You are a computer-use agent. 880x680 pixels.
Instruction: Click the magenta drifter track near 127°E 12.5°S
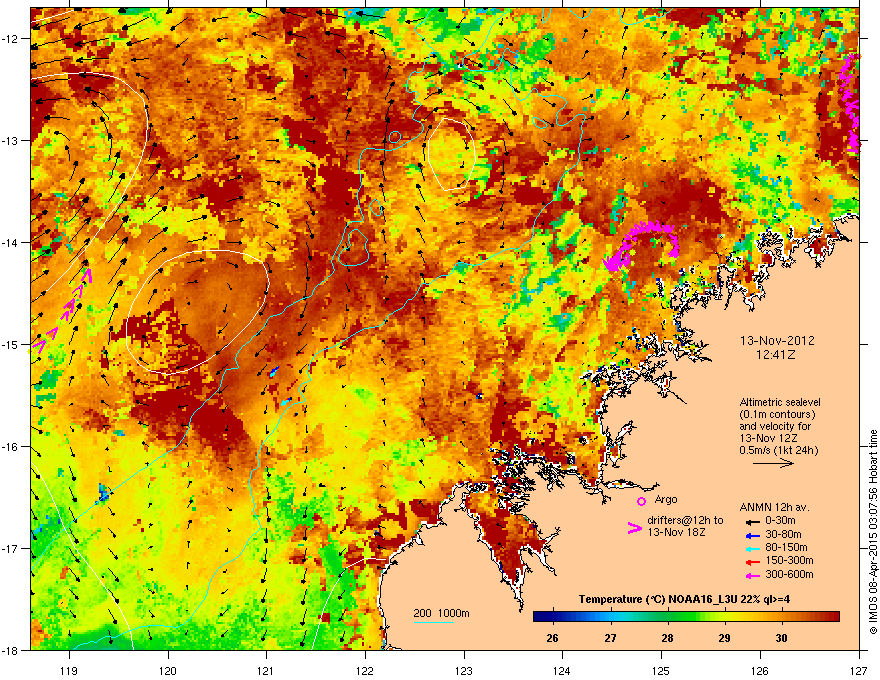coord(849,103)
